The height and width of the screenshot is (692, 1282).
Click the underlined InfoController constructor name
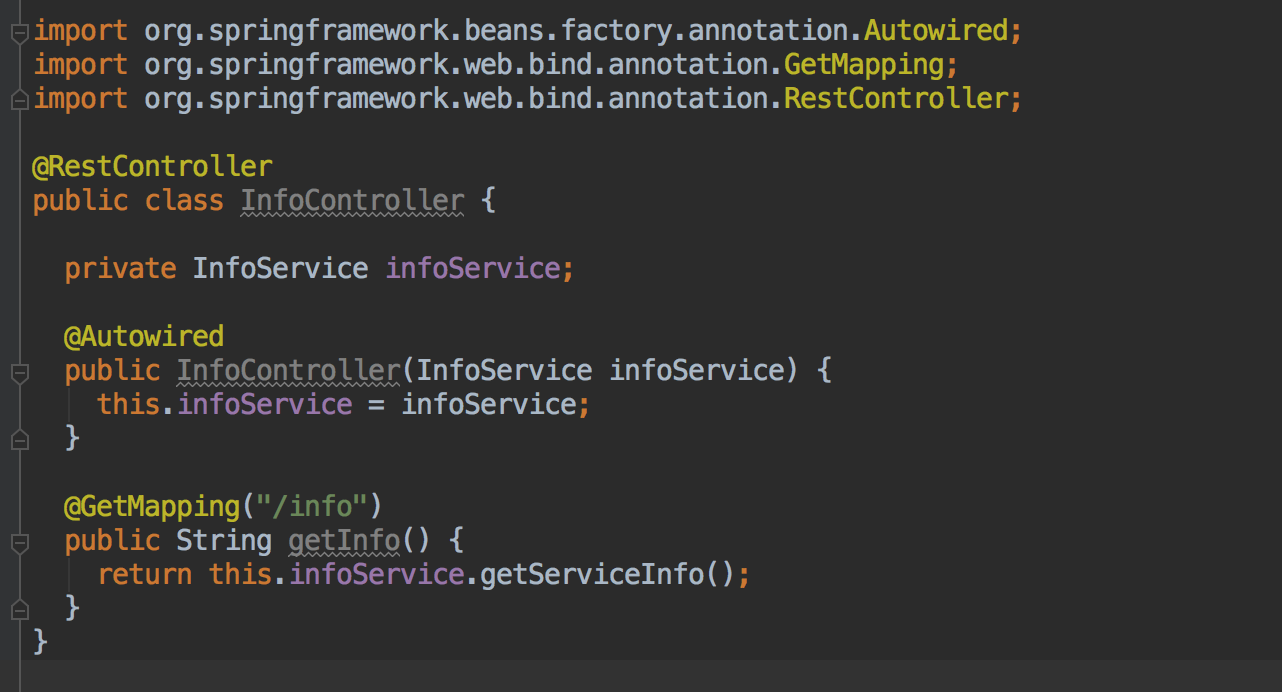tap(288, 370)
